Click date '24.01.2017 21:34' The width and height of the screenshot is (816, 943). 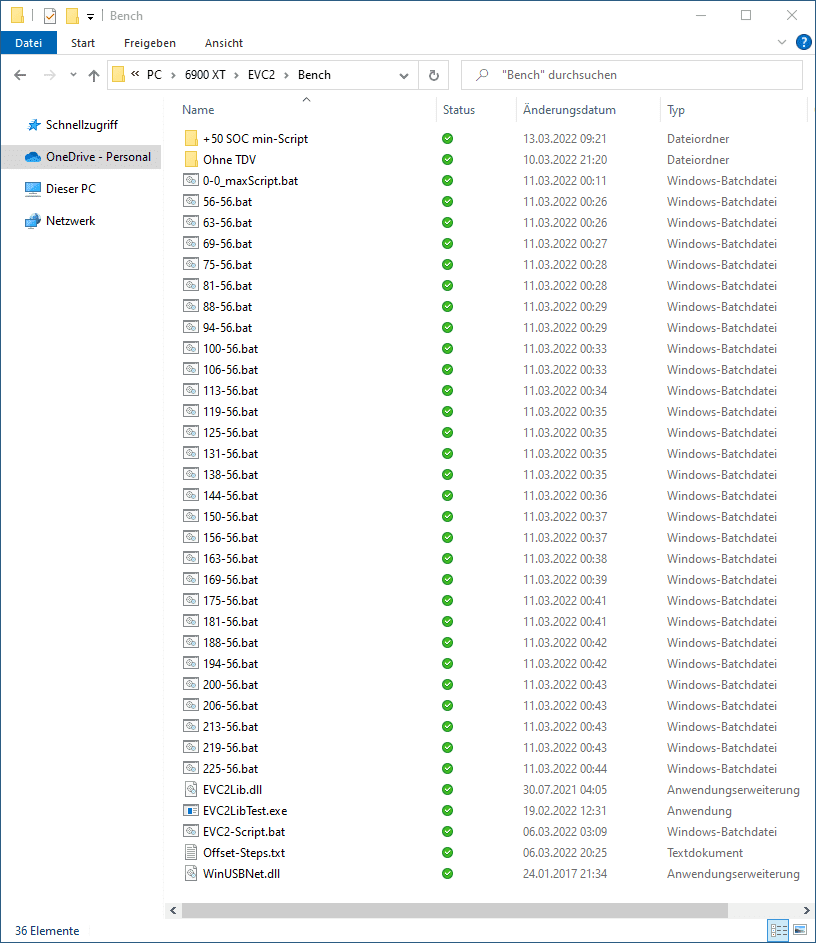click(565, 874)
